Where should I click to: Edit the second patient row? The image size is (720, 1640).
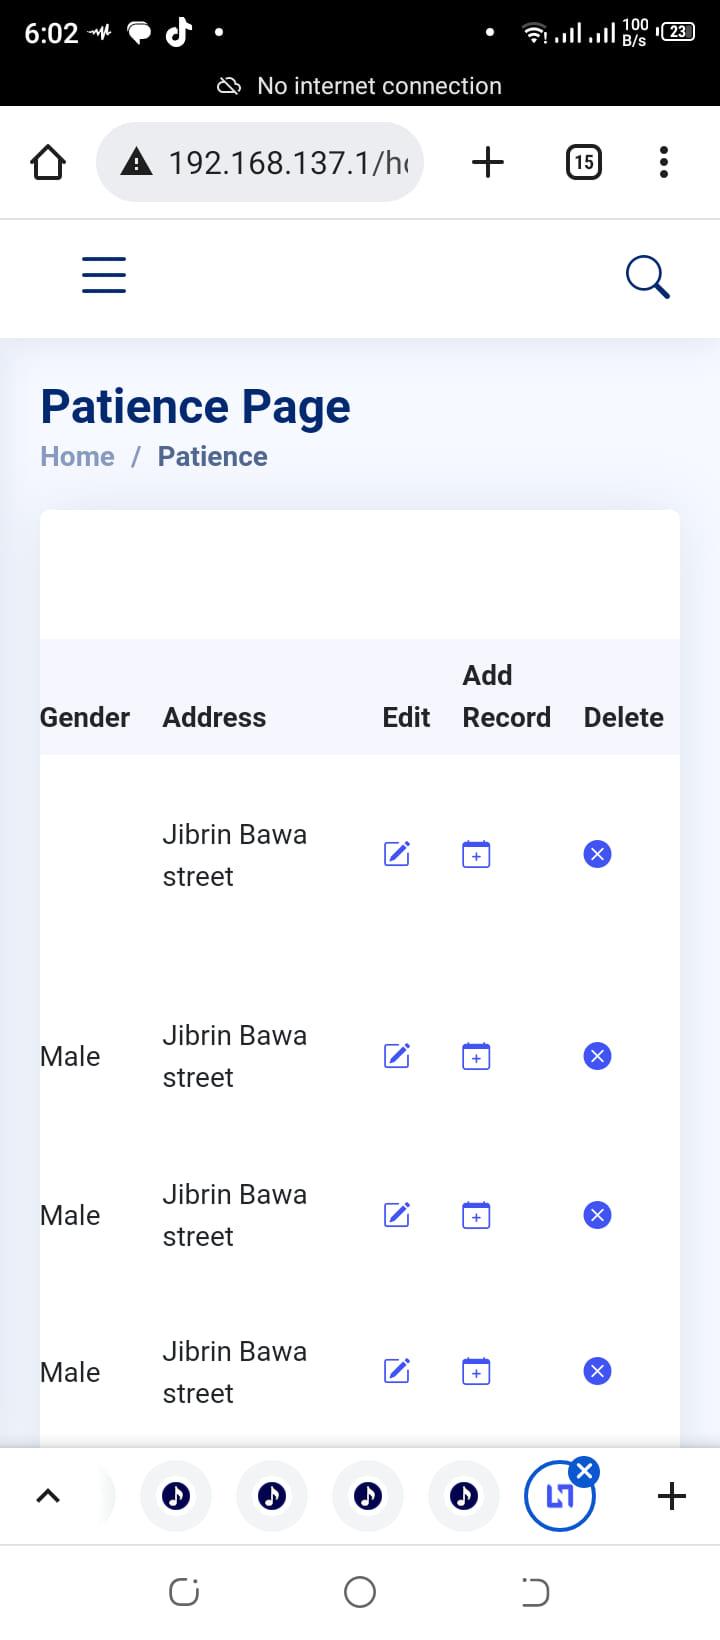tap(397, 1056)
